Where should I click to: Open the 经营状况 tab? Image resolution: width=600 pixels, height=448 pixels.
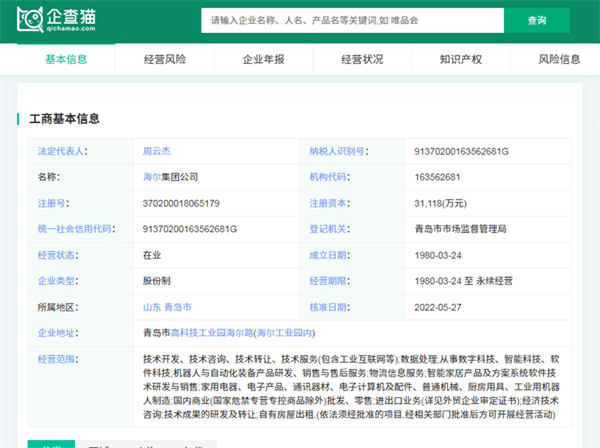362,59
